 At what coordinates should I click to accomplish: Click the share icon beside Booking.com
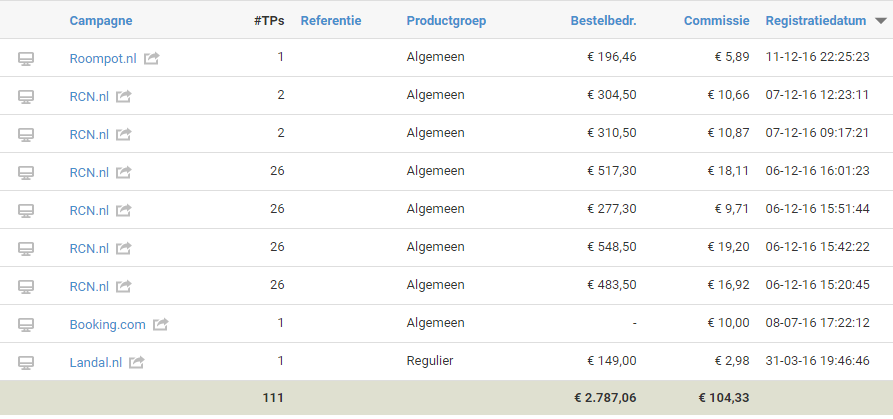pyautogui.click(x=161, y=324)
